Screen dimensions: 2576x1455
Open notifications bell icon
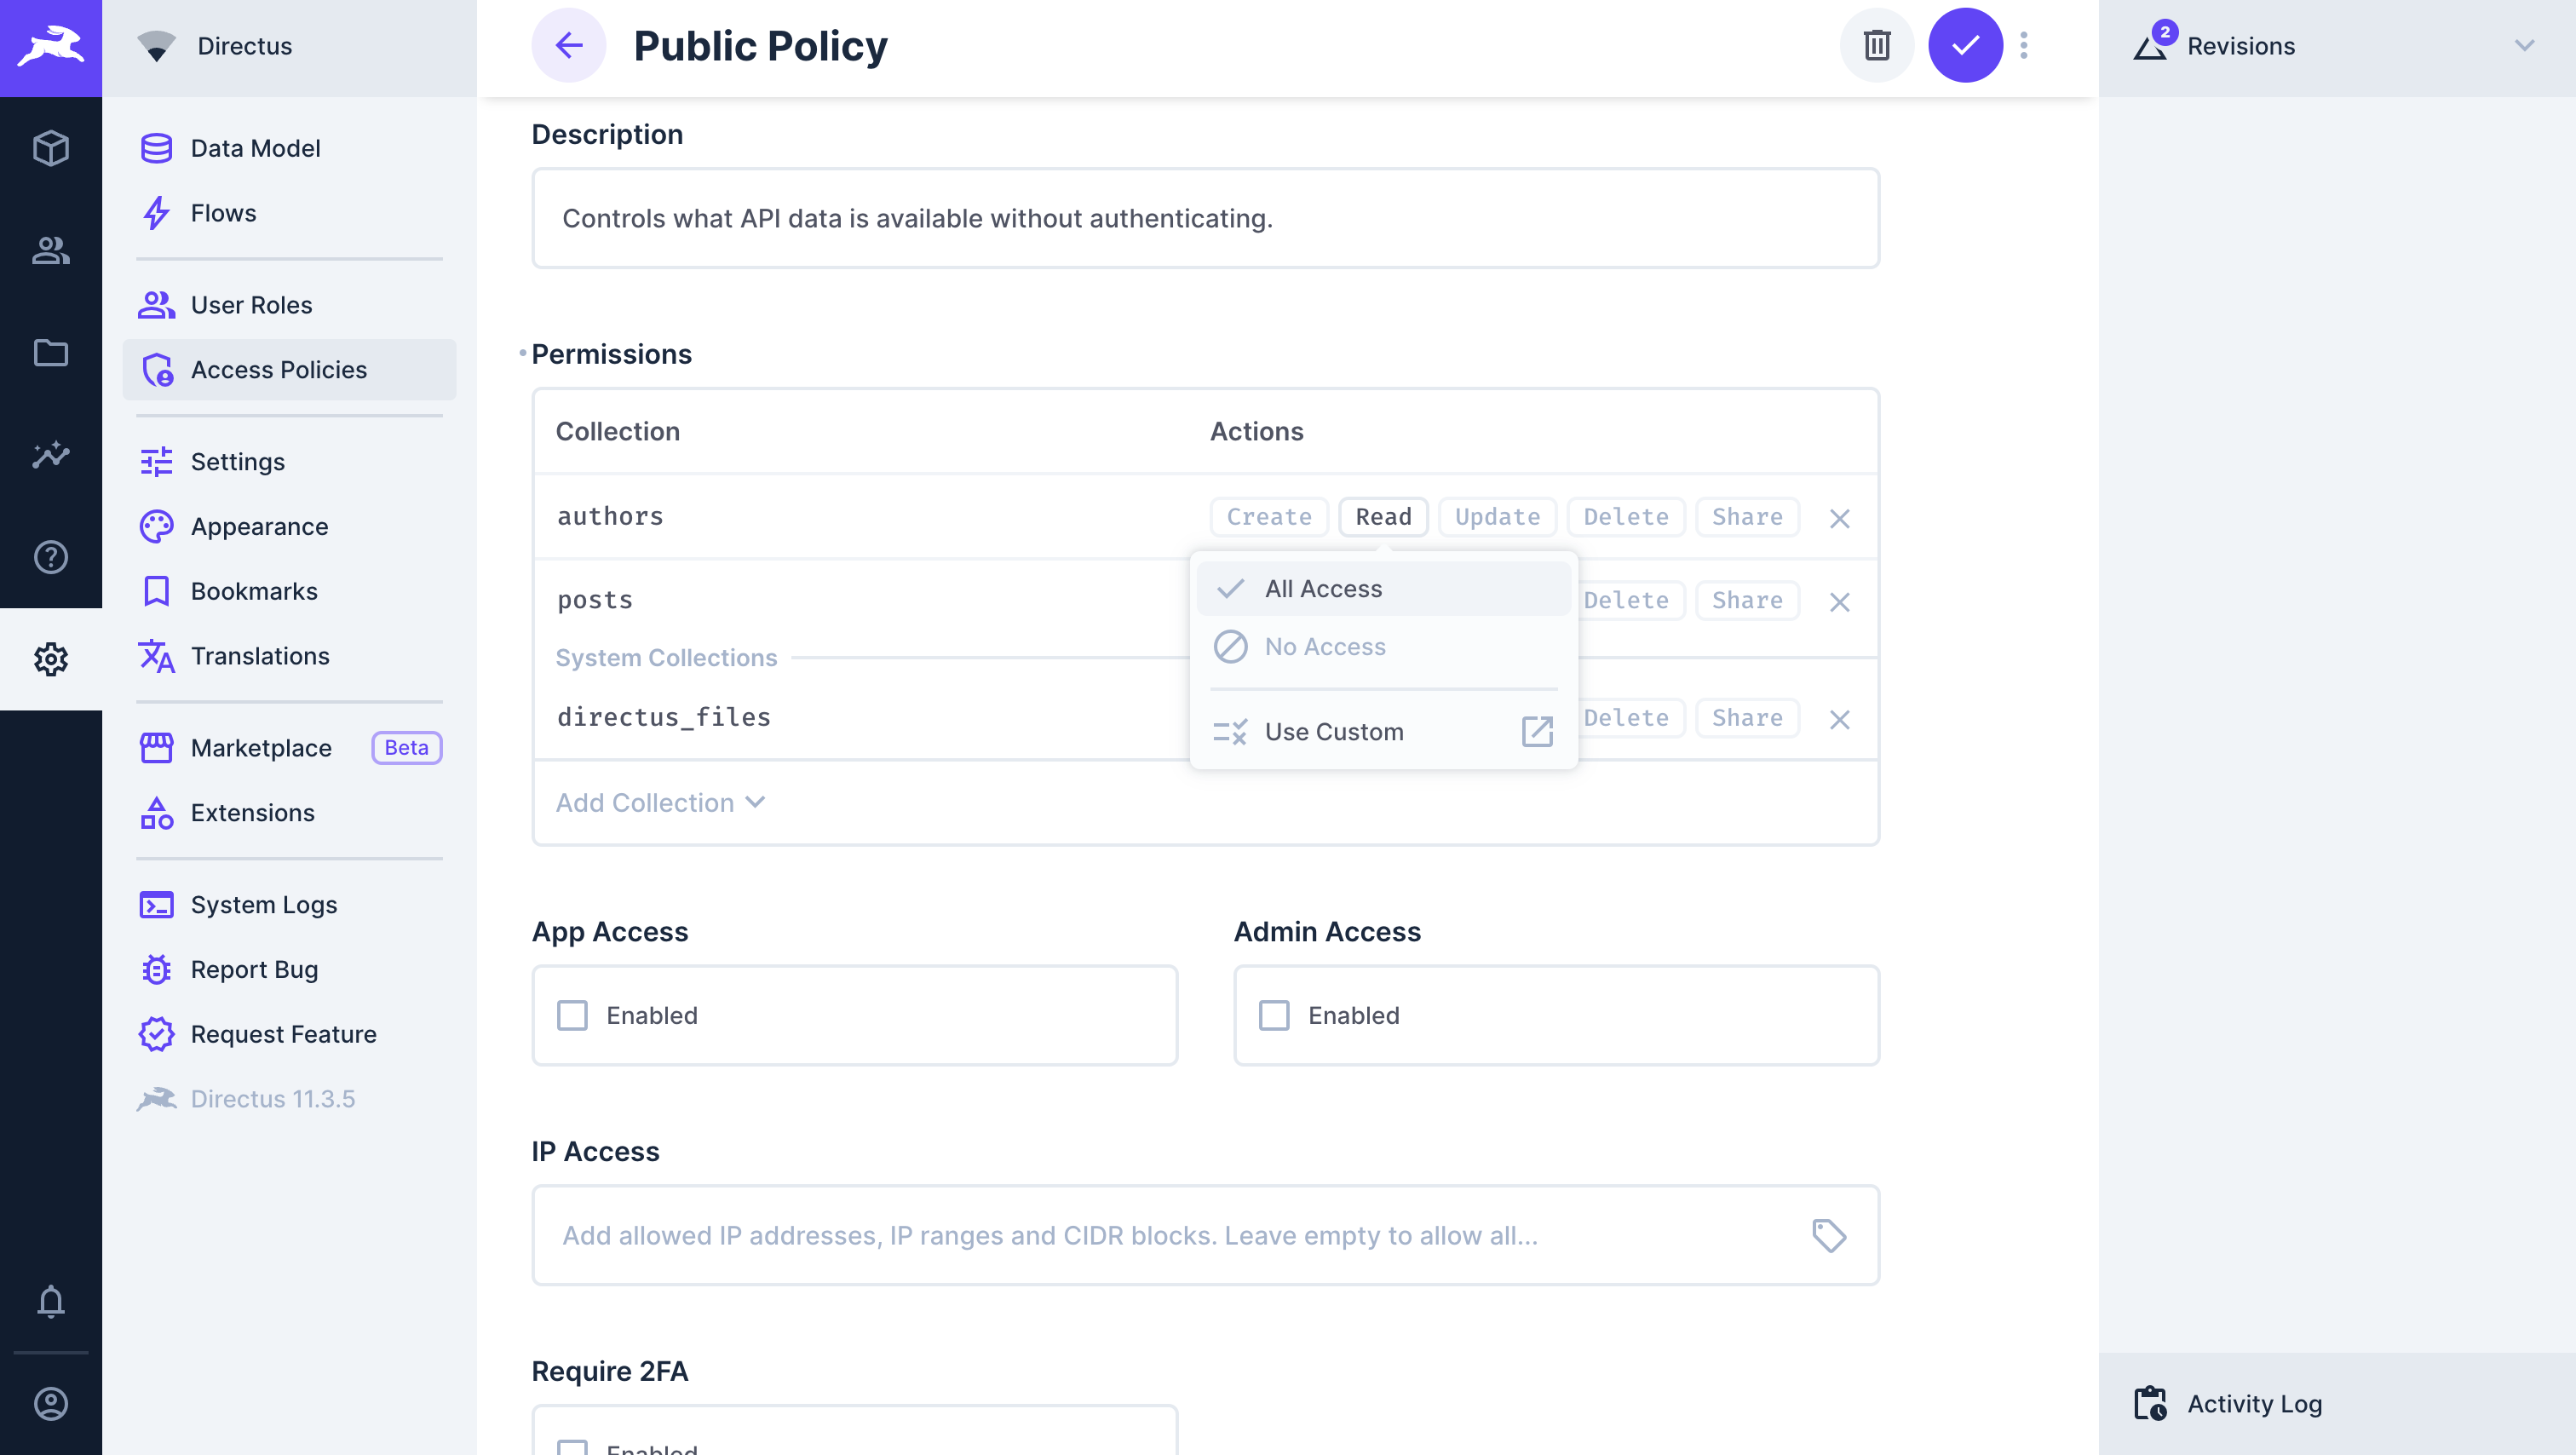50,1301
